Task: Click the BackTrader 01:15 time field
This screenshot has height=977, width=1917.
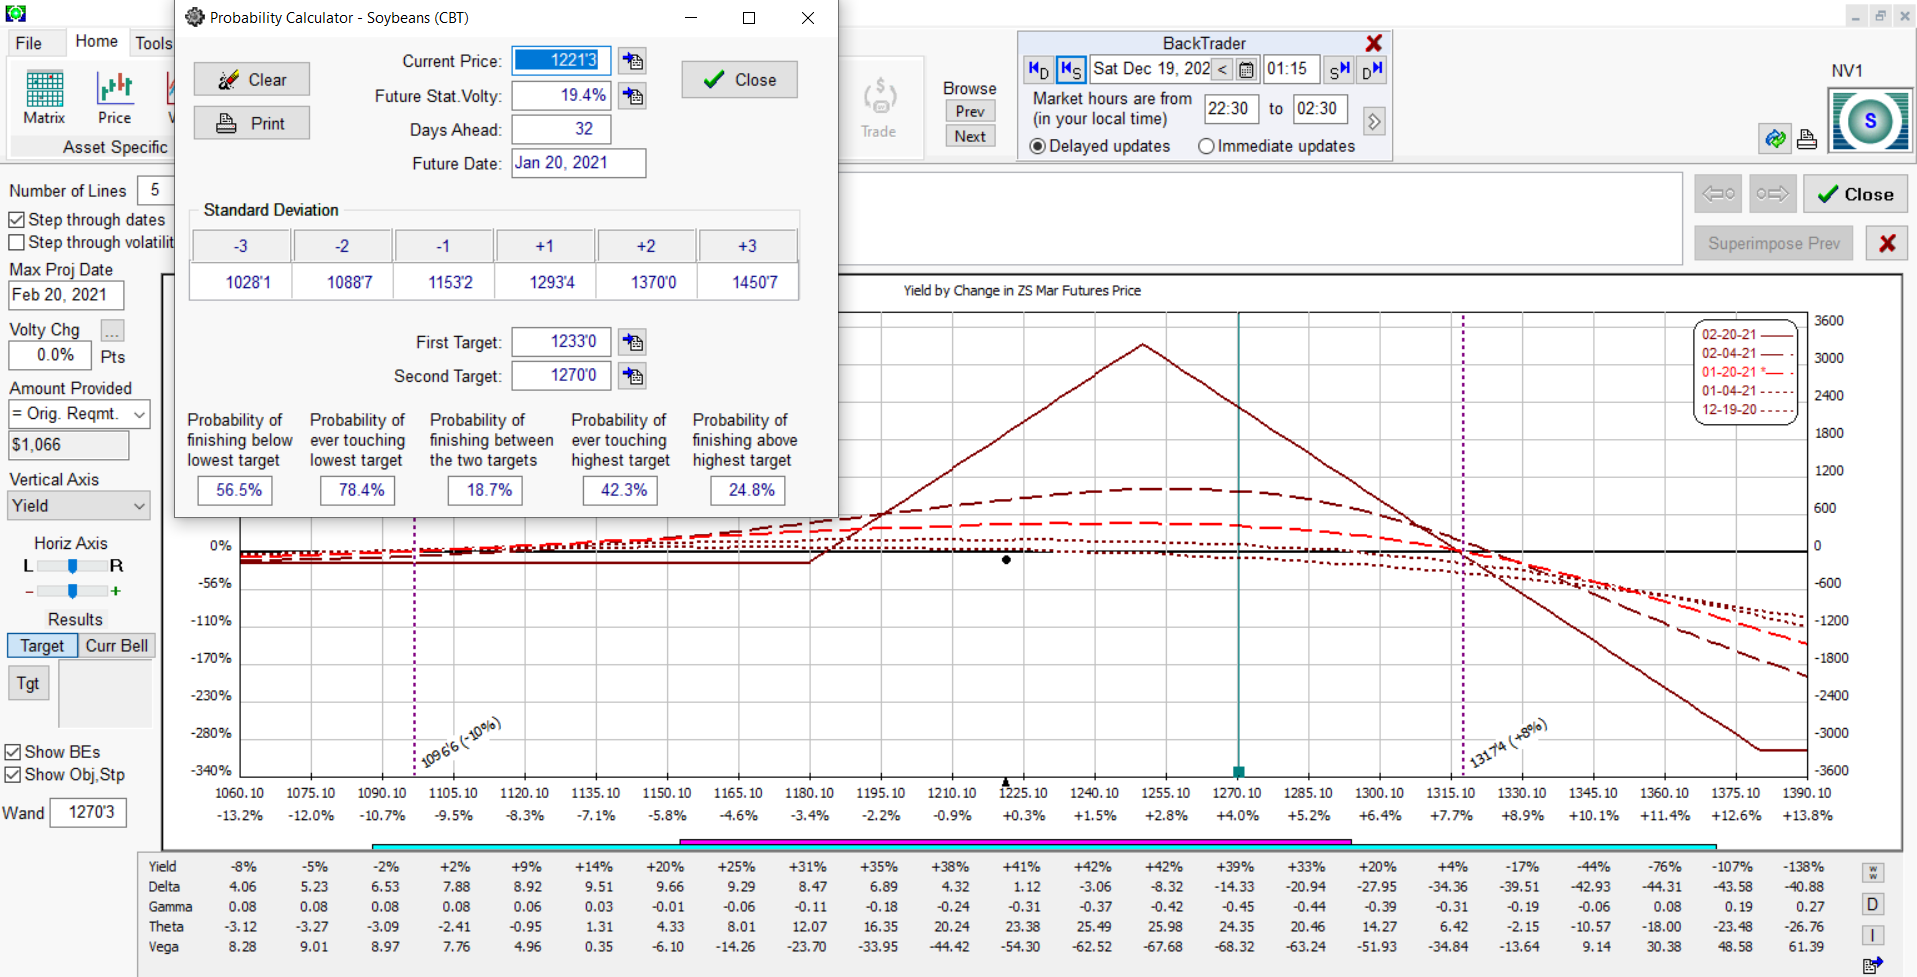Action: click(1291, 69)
